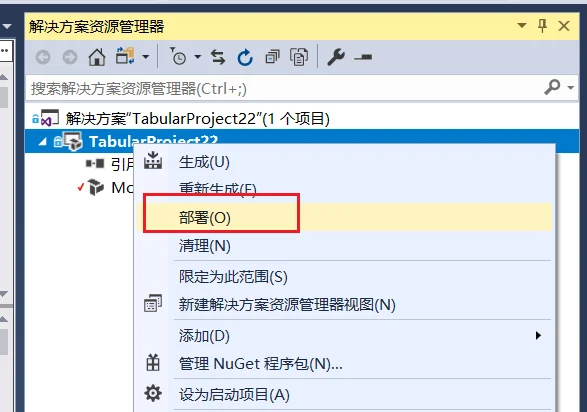Toggle auto-hide pin for Solution Explorer
This screenshot has height=412, width=587.
pyautogui.click(x=542, y=26)
